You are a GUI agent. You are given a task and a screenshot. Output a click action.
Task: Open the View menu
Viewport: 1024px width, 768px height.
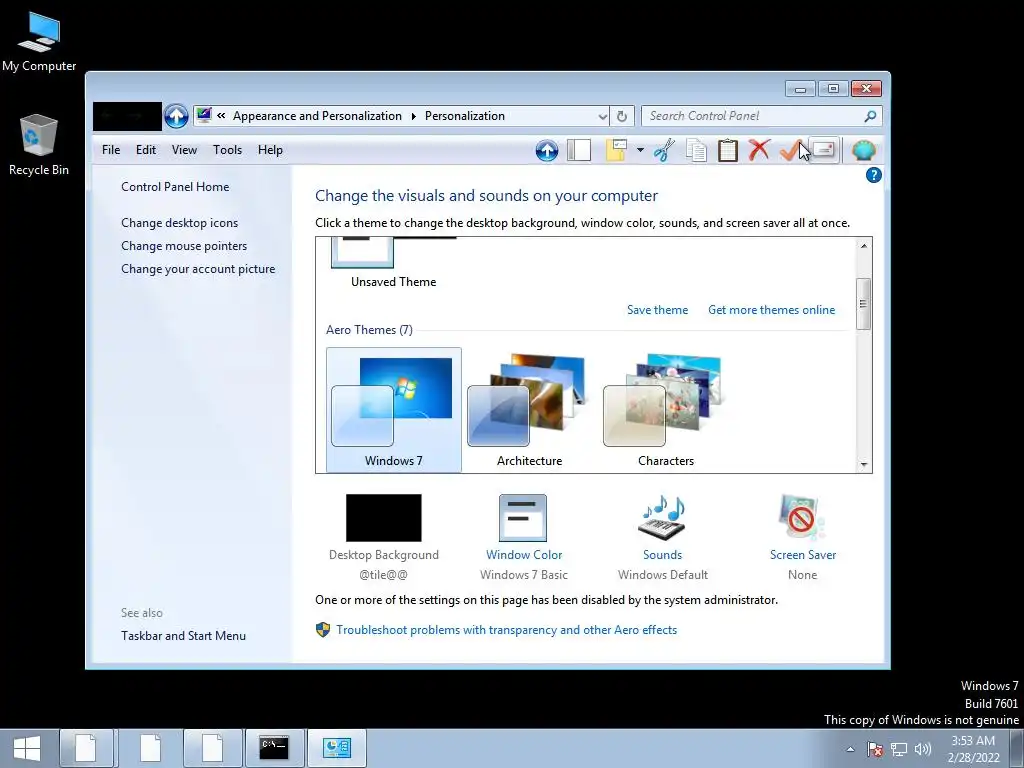tap(184, 150)
